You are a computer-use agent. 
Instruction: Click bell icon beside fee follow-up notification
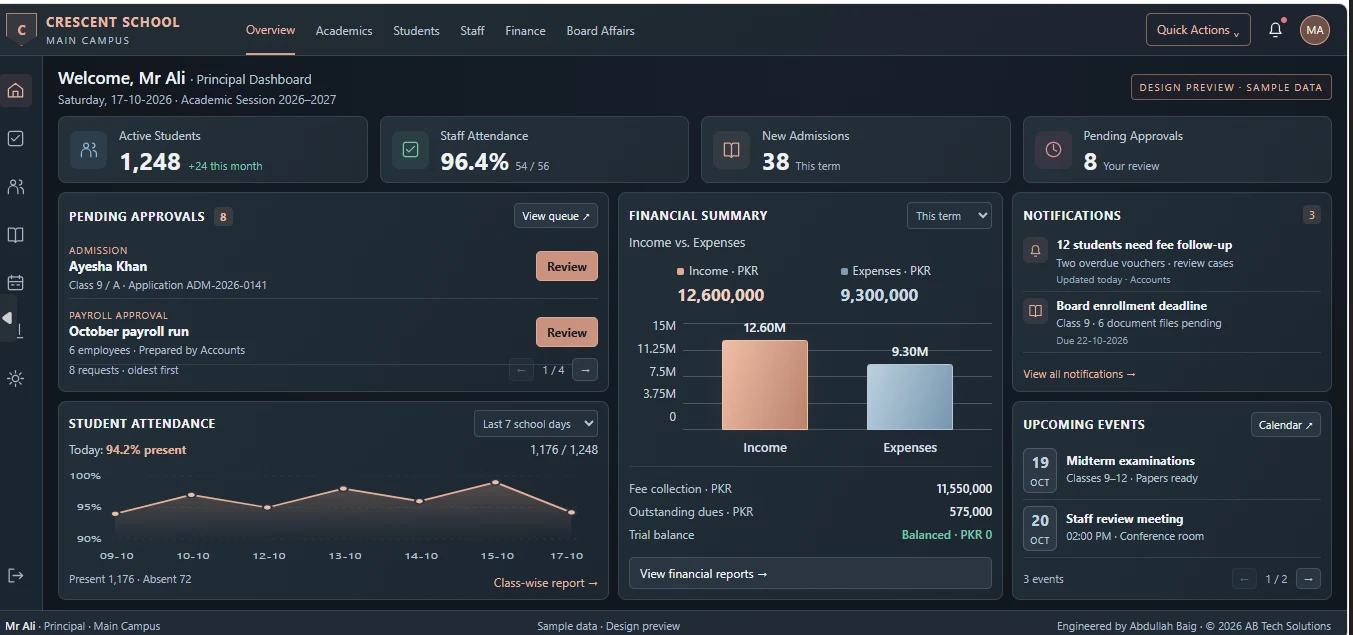[x=1035, y=250]
